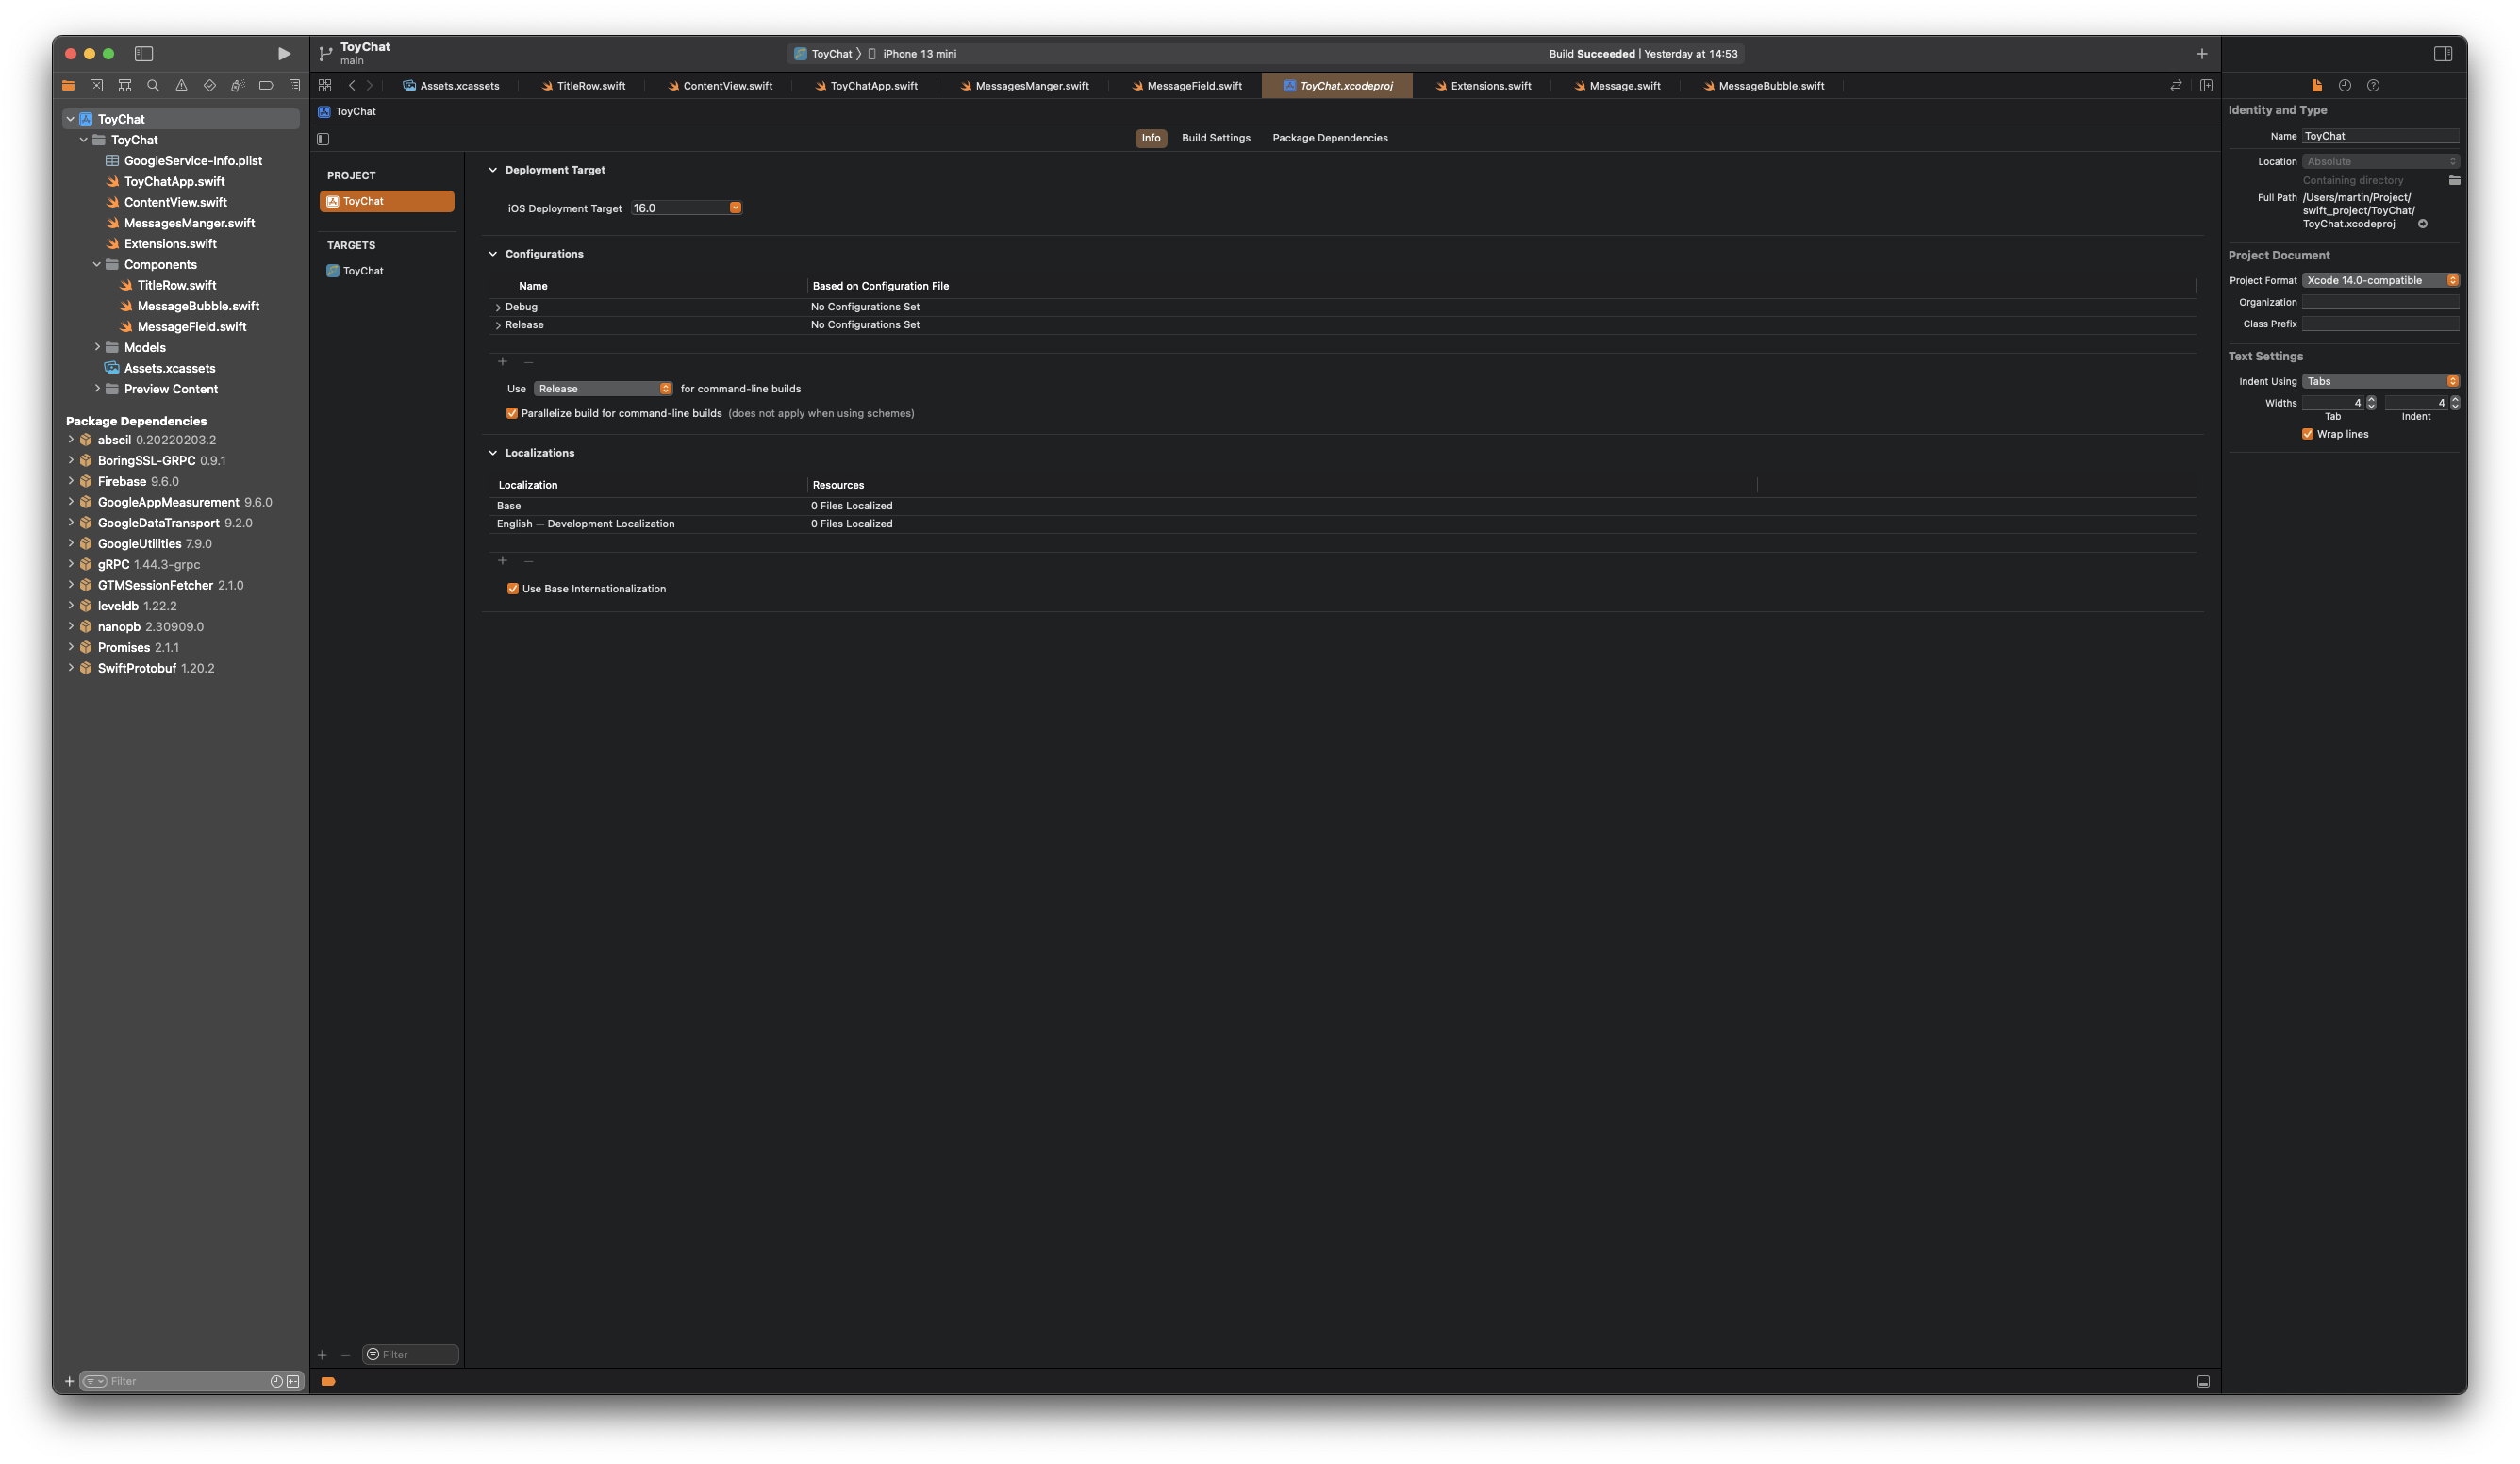
Task: Show the Quick Help inspector icon
Action: (2373, 86)
